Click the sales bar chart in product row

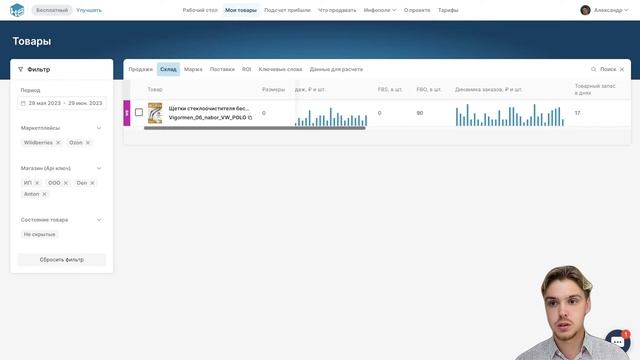(x=331, y=117)
